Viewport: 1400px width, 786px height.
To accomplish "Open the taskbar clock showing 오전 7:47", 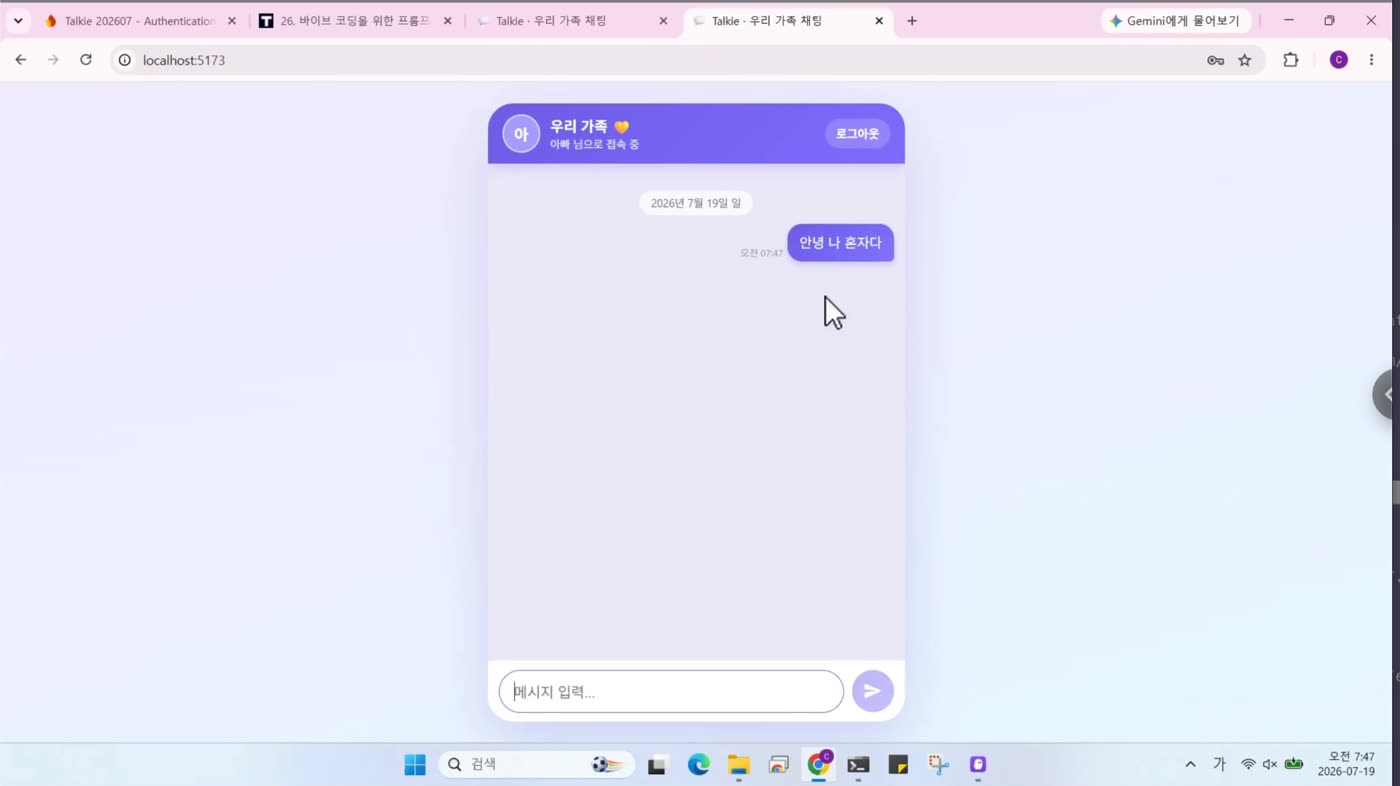I will click(1346, 764).
